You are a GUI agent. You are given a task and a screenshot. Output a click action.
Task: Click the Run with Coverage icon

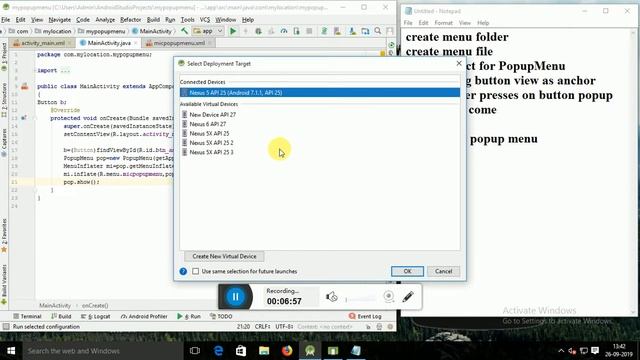[271, 31]
